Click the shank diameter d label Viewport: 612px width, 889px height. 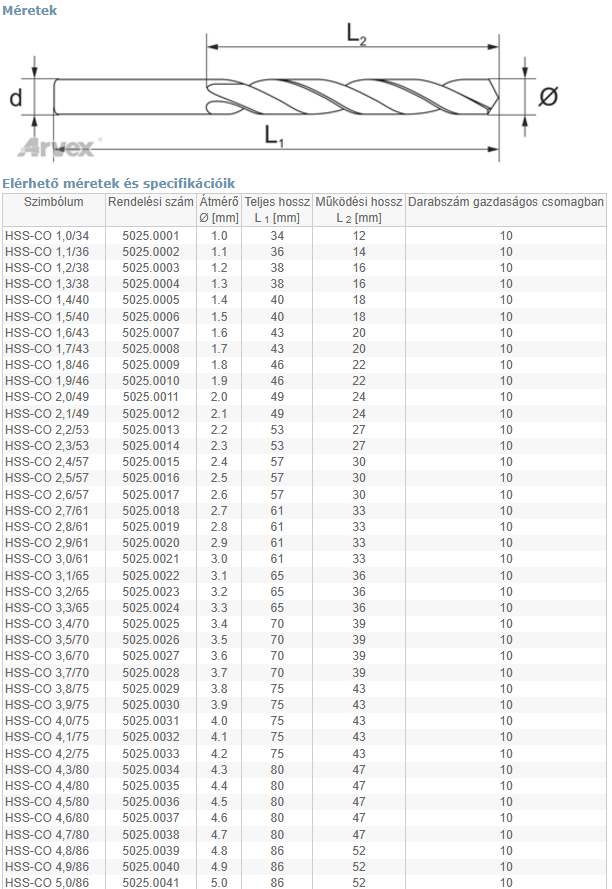pyautogui.click(x=16, y=97)
